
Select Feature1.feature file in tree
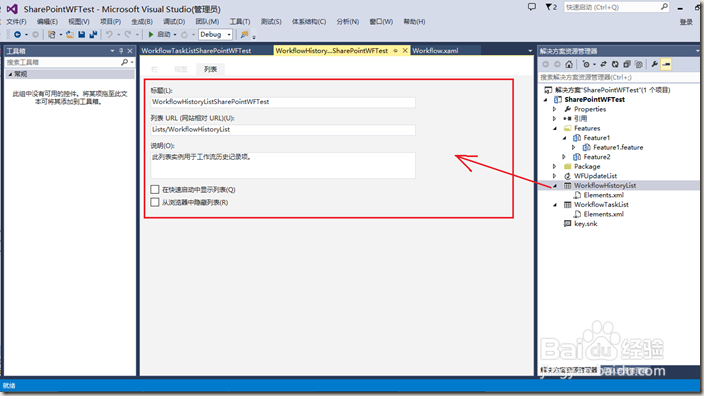(618, 147)
